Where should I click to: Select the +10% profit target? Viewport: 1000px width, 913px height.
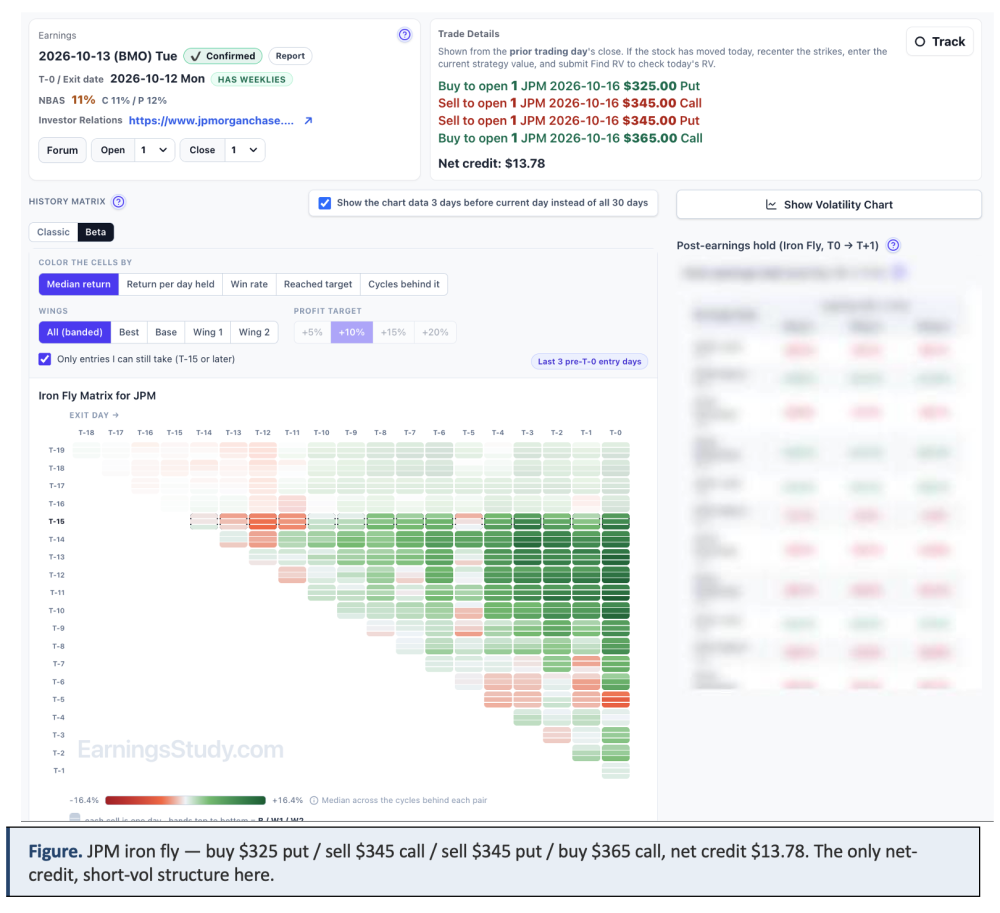pos(351,332)
